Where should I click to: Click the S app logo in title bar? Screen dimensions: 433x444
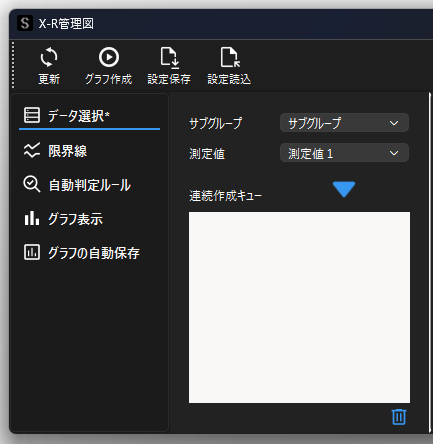[25, 23]
